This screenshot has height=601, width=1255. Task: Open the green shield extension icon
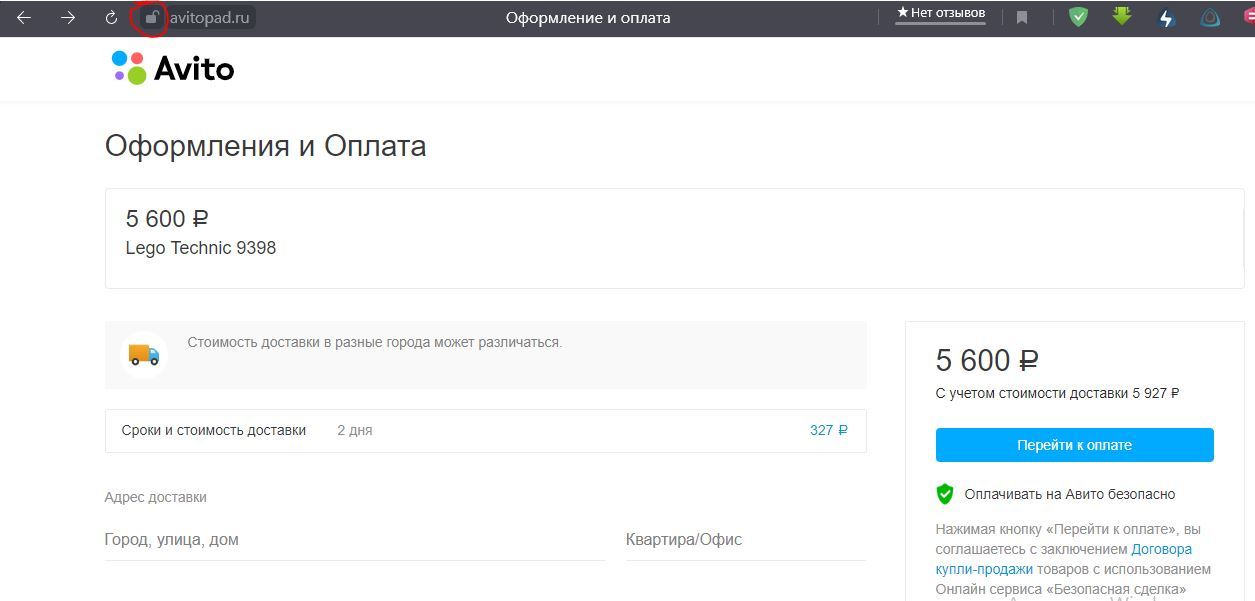[x=1078, y=17]
